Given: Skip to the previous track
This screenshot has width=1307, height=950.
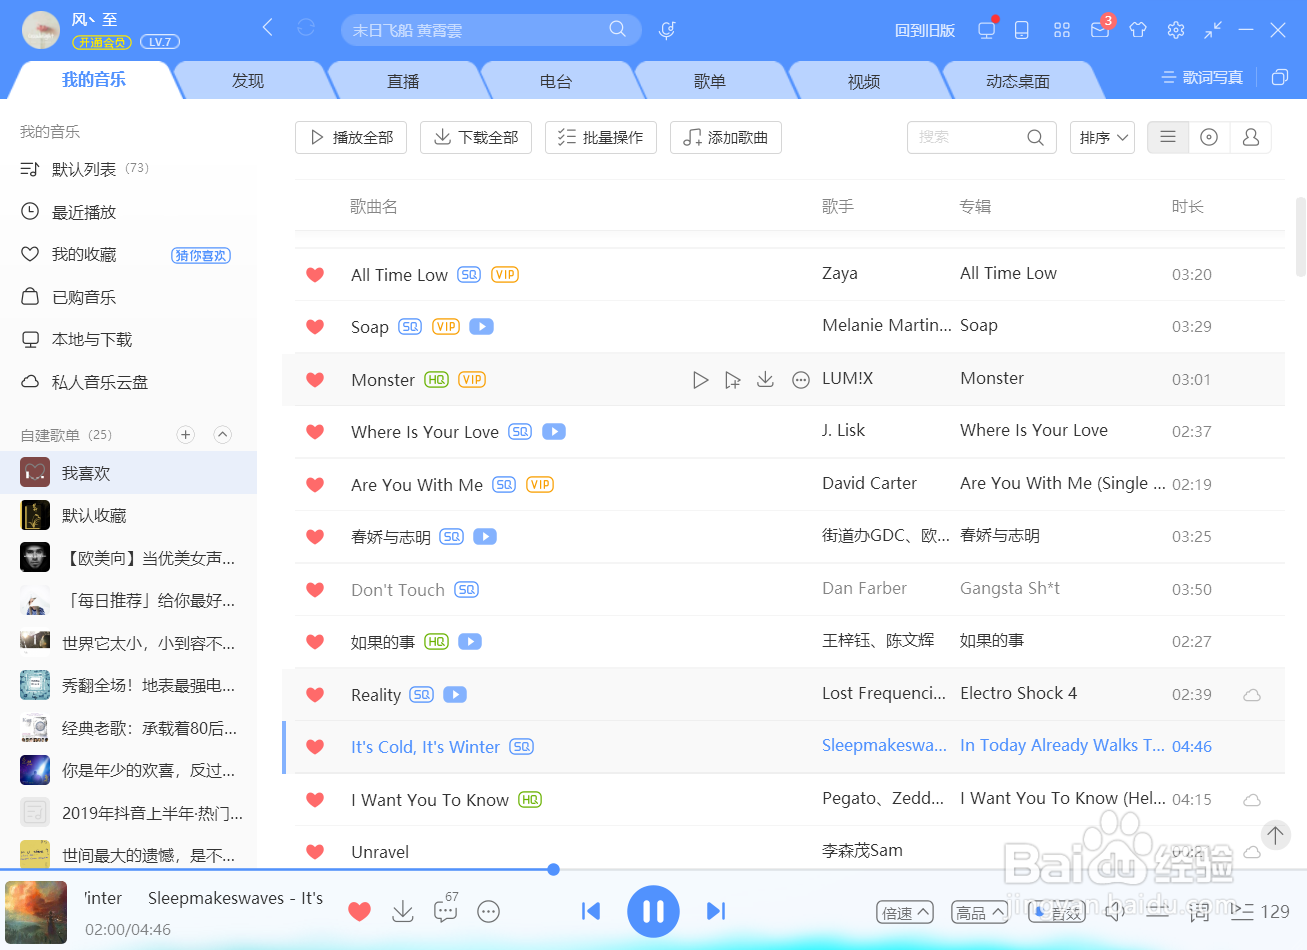Looking at the screenshot, I should pos(591,911).
